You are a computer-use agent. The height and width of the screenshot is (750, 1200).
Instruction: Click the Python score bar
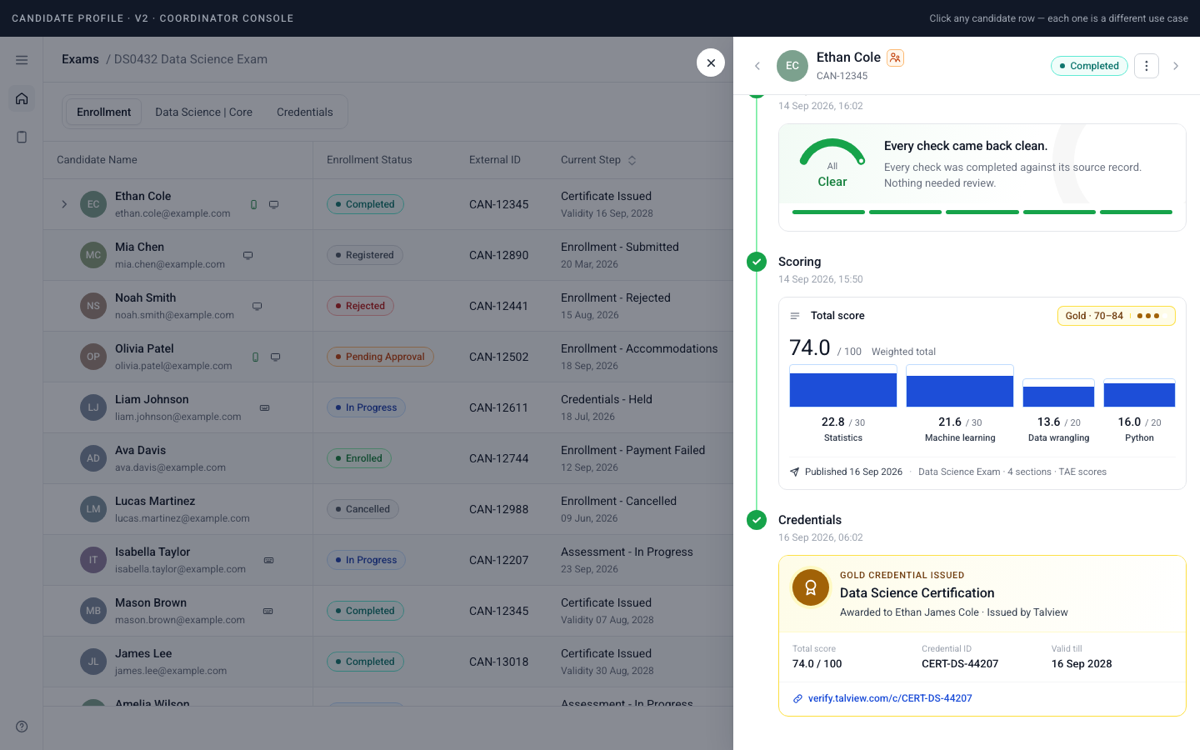tap(1139, 393)
